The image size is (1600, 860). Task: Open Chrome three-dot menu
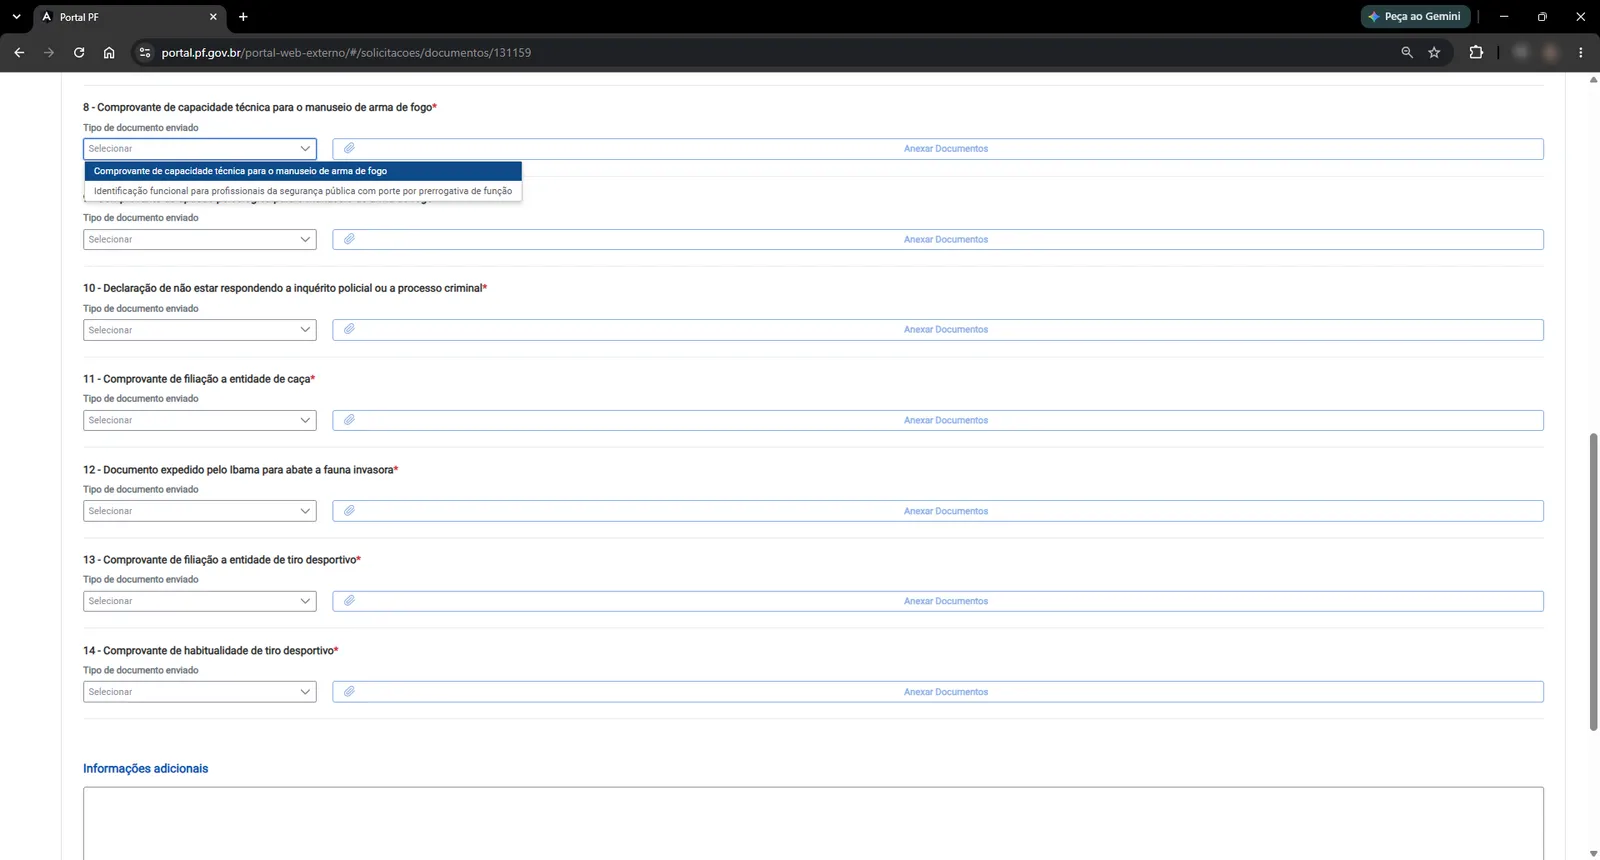pos(1580,52)
